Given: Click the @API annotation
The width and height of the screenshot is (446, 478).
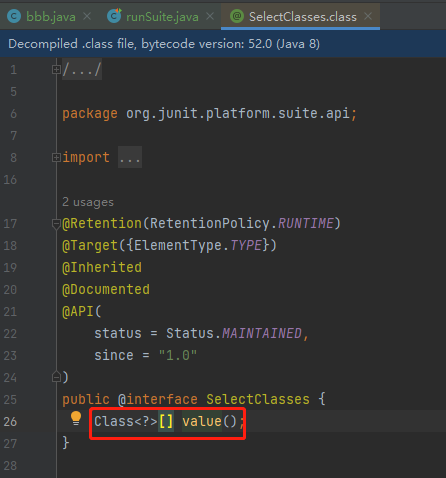Looking at the screenshot, I should (x=78, y=312).
